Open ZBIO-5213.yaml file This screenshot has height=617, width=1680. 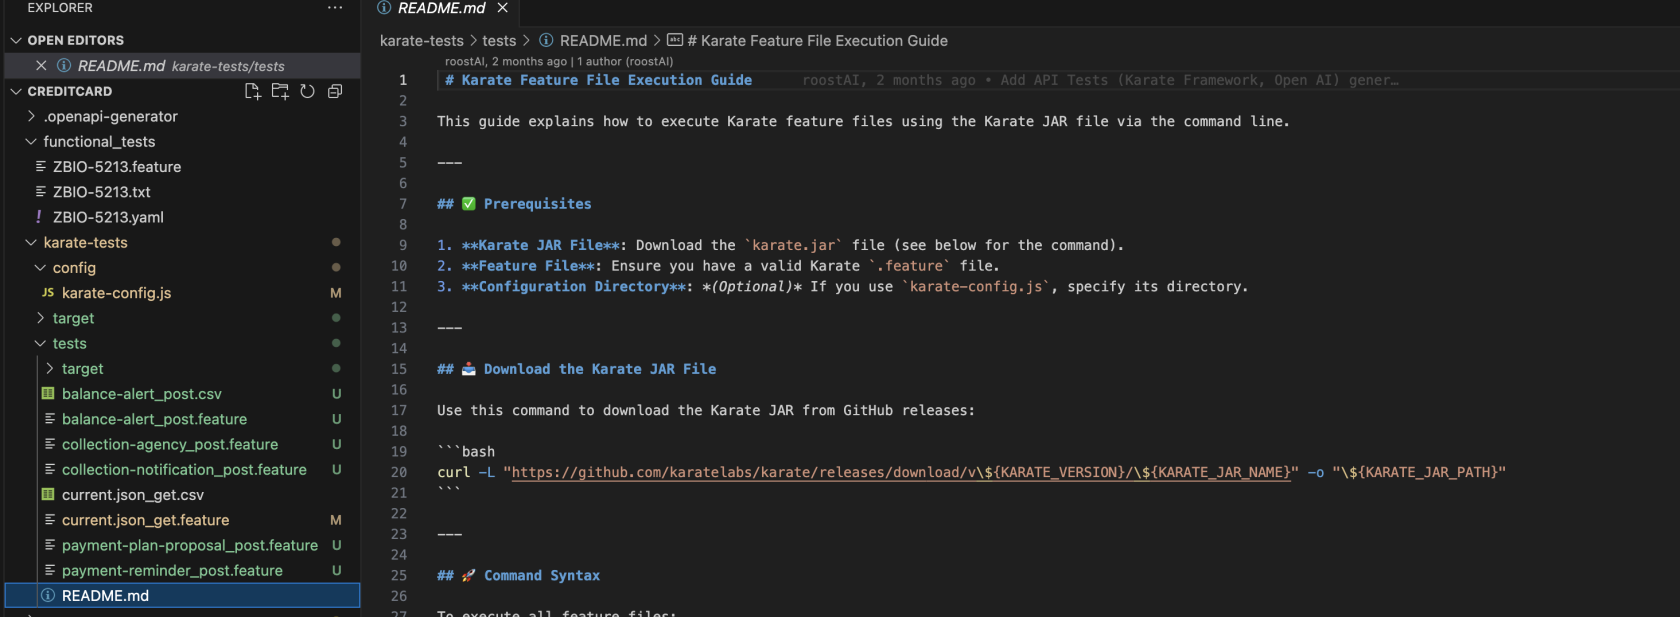point(108,217)
